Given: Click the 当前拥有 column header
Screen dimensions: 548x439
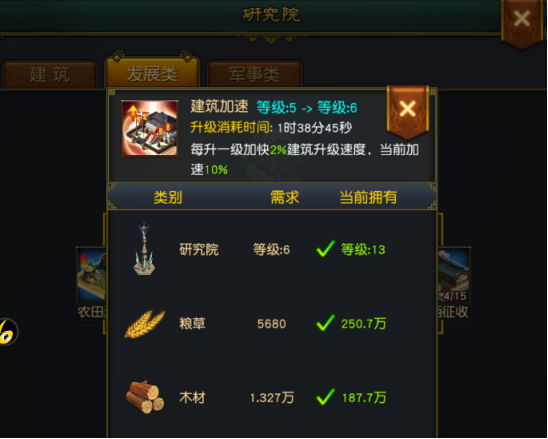Looking at the screenshot, I should [x=368, y=197].
